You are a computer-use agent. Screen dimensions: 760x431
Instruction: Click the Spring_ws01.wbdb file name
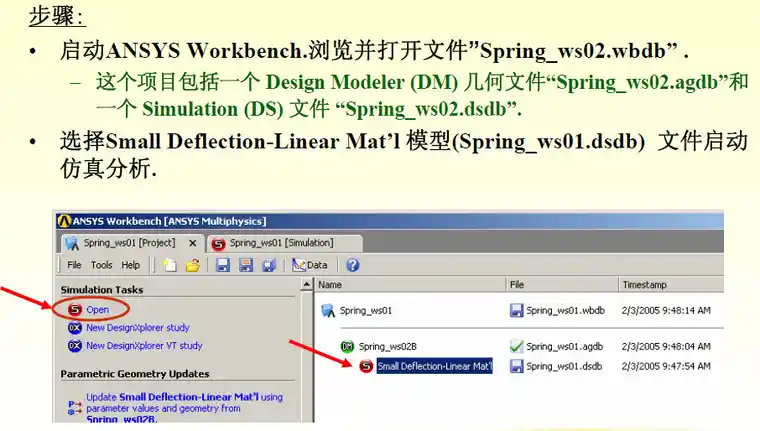coord(565,310)
